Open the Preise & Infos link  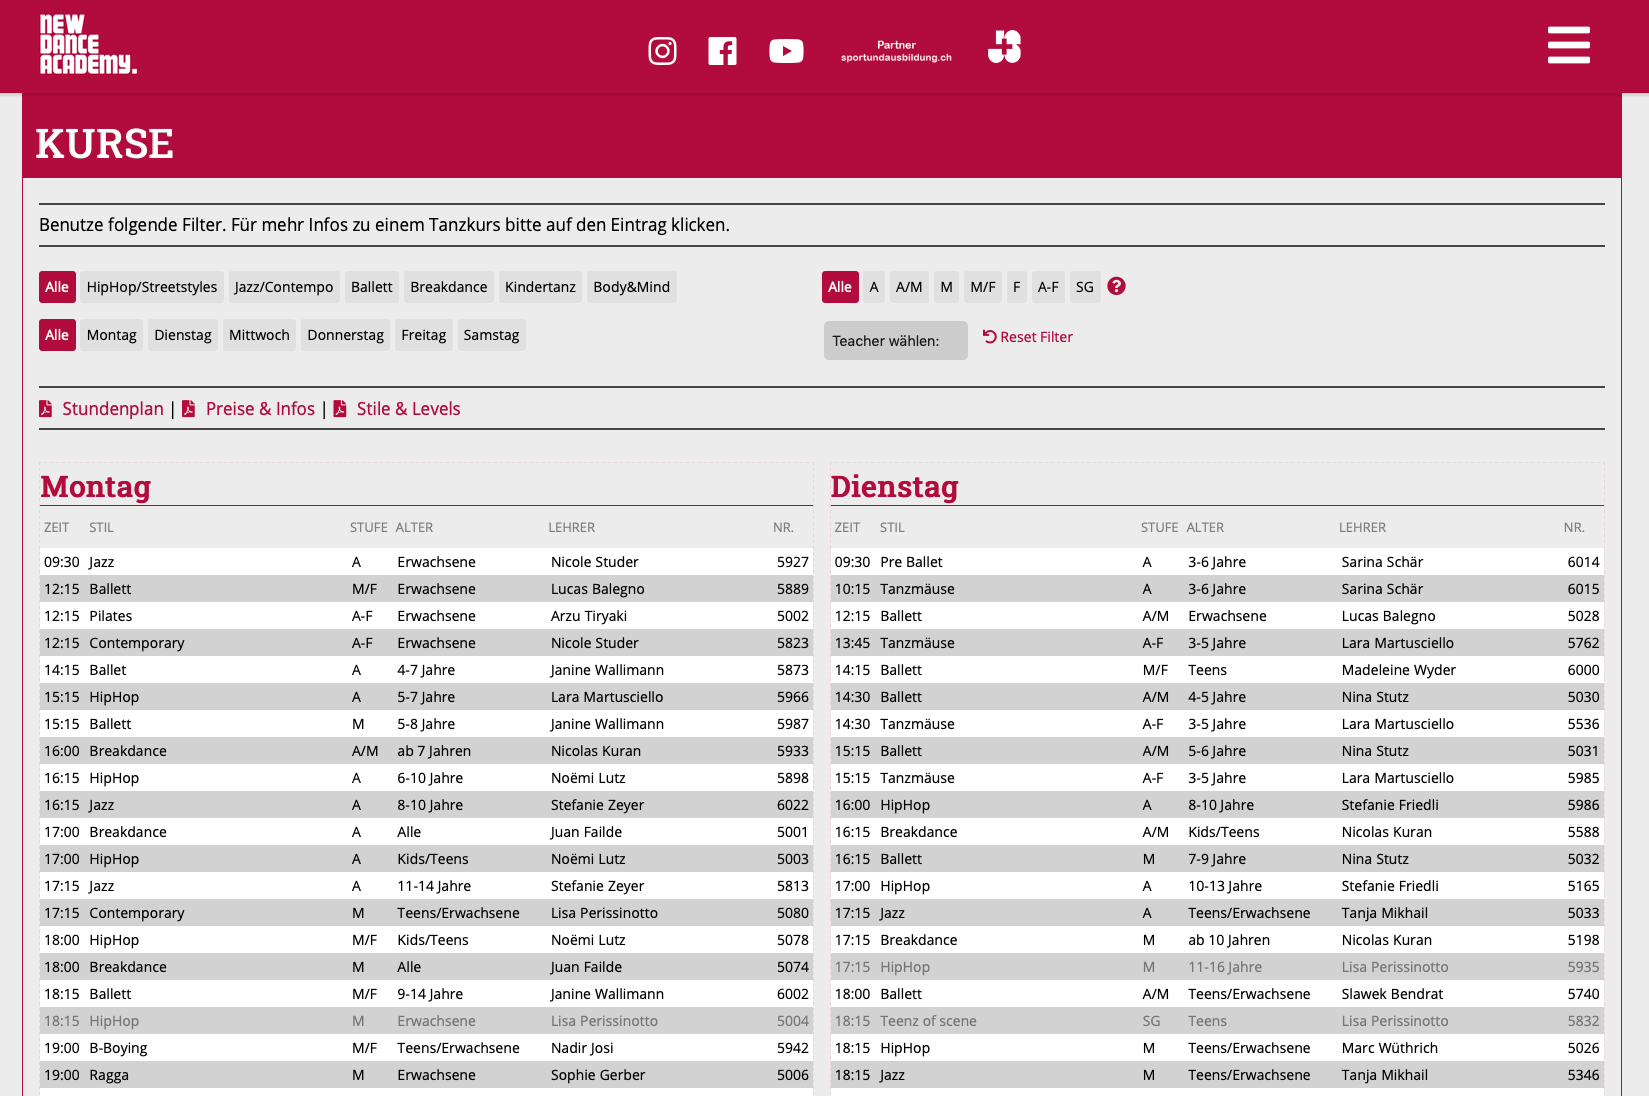tap(260, 409)
